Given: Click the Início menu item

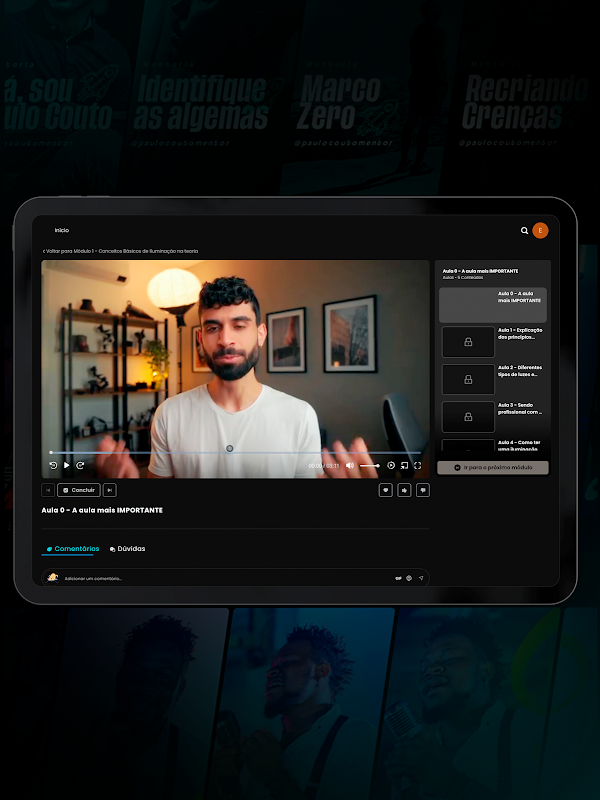Looking at the screenshot, I should click(x=62, y=231).
